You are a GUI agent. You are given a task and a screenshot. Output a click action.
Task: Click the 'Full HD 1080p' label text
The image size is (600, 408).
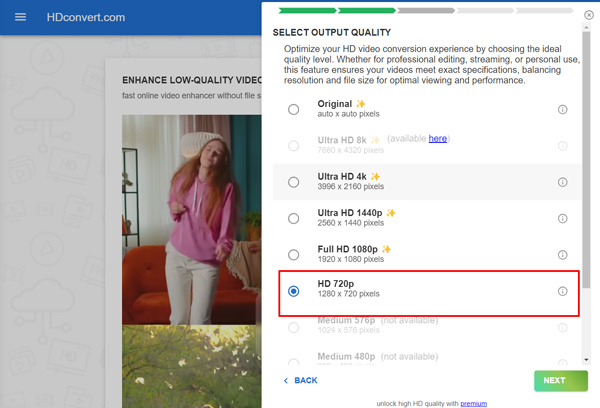coord(347,249)
